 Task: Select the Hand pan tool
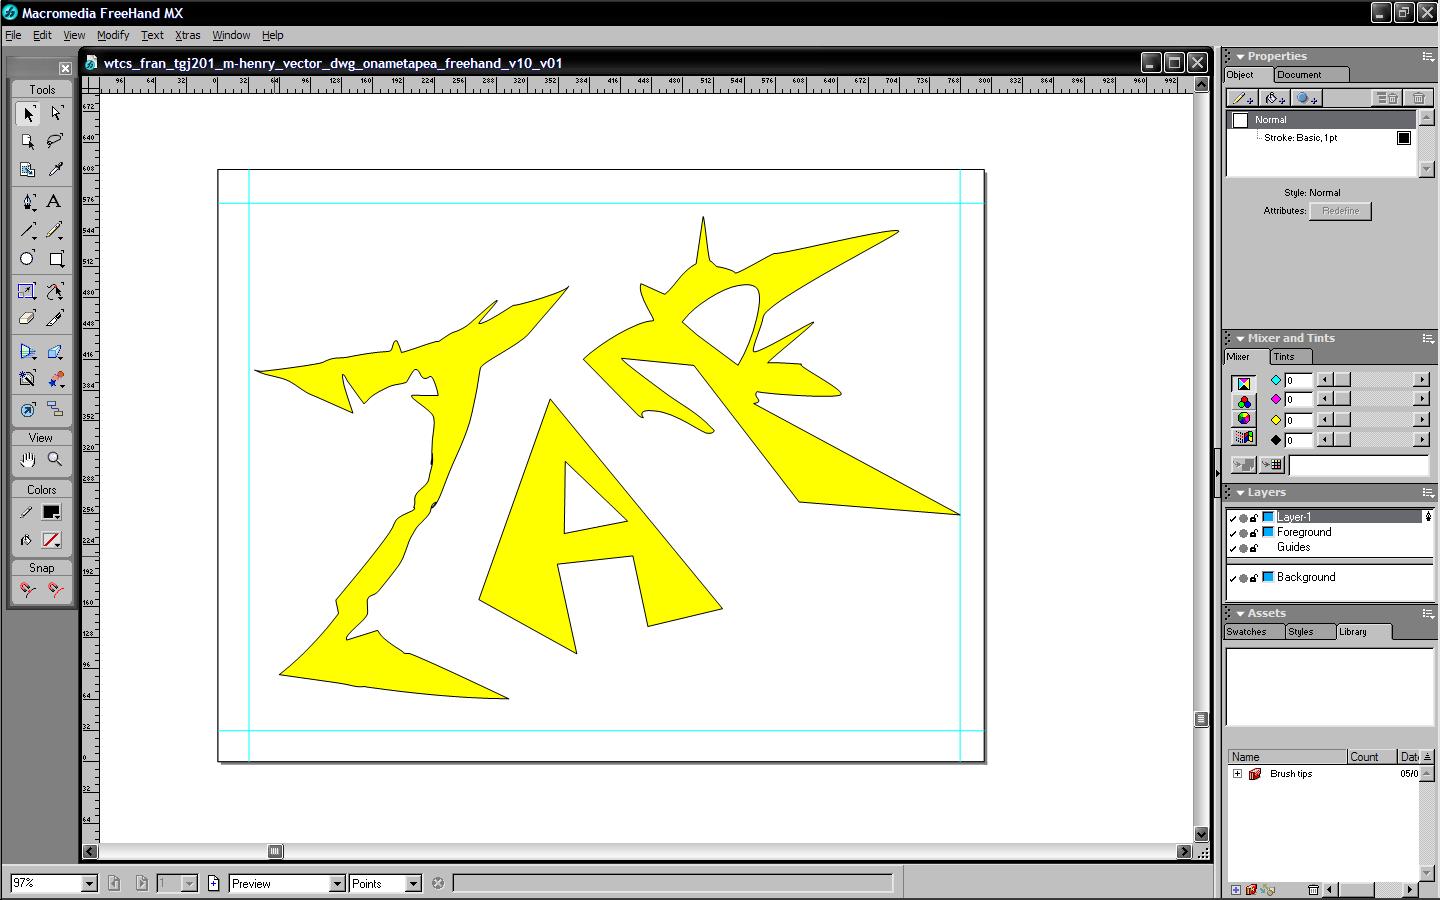point(27,460)
